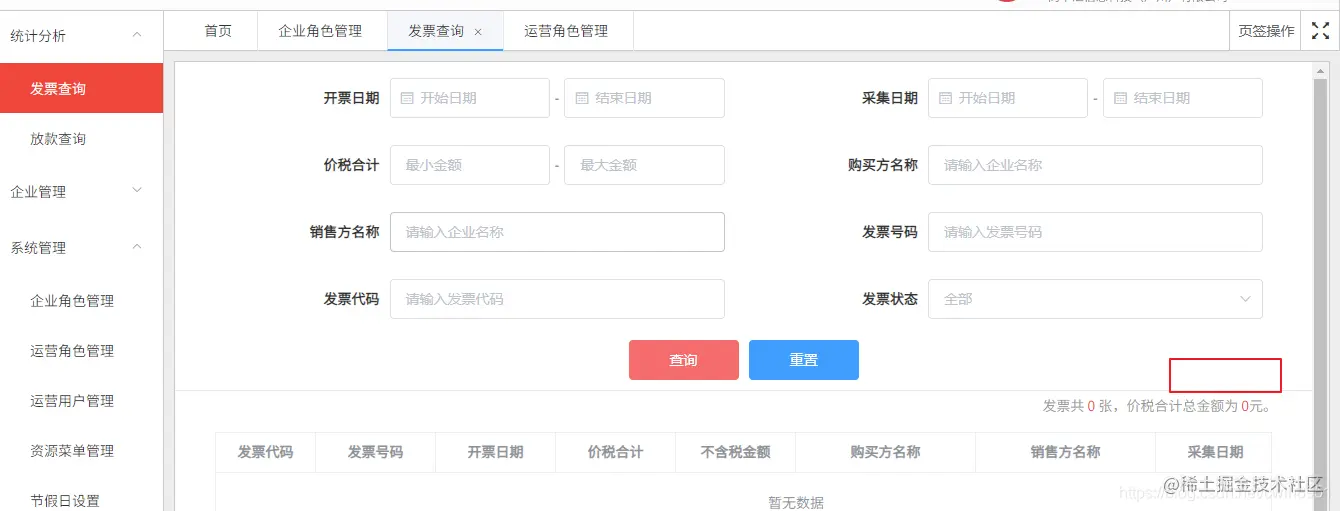Viewport: 1340px width, 511px height.
Task: Open 企业角色管理 in the sidebar
Action: 81,300
